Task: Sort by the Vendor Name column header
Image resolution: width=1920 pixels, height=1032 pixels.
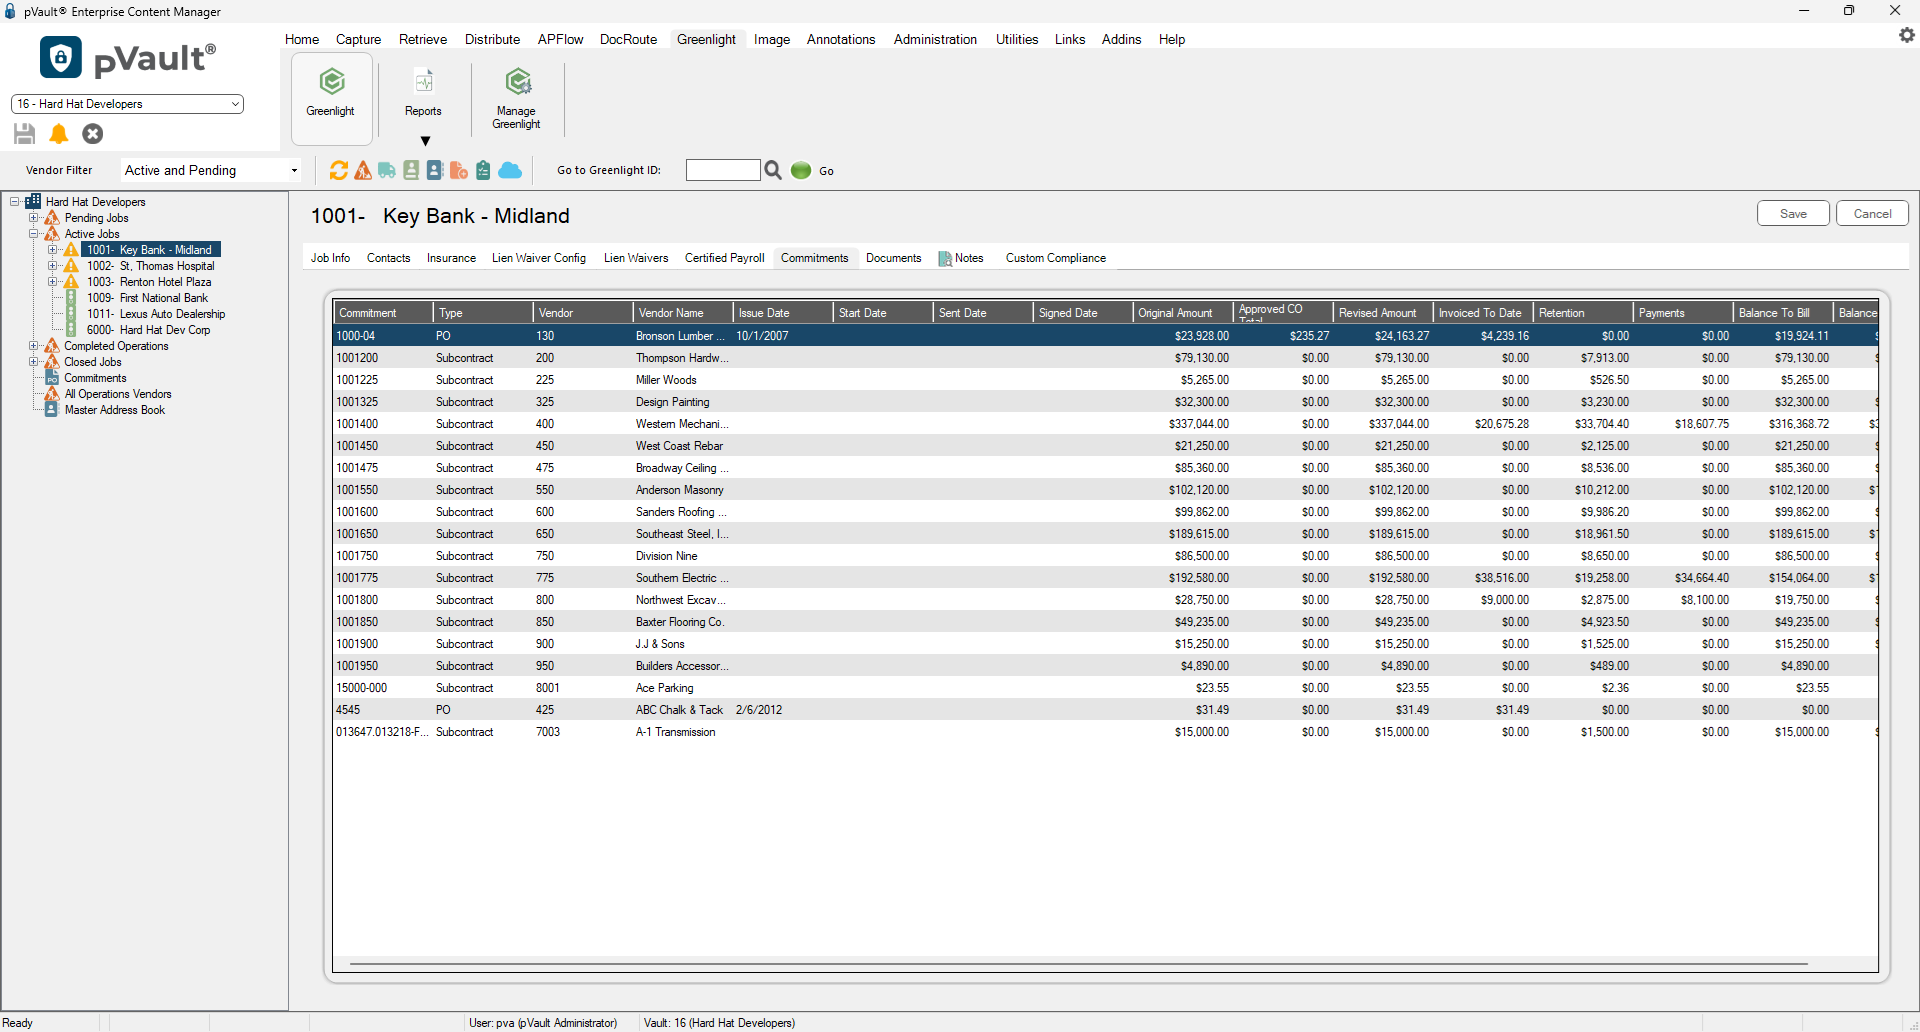Action: [x=683, y=313]
